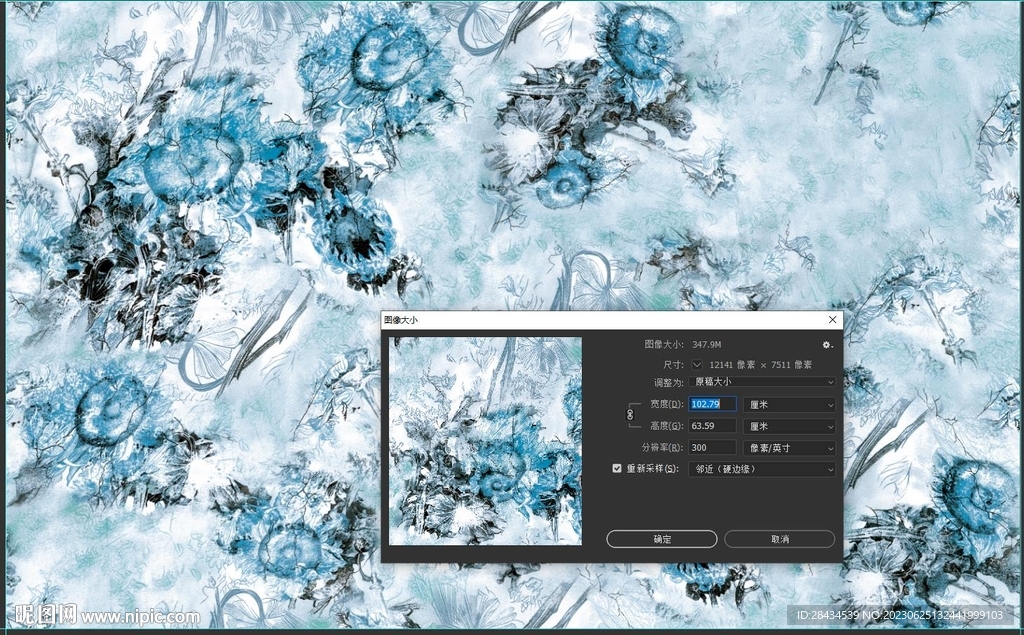Image resolution: width=1024 pixels, height=635 pixels.
Task: Open the Image Size gear settings menu
Action: coord(827,344)
